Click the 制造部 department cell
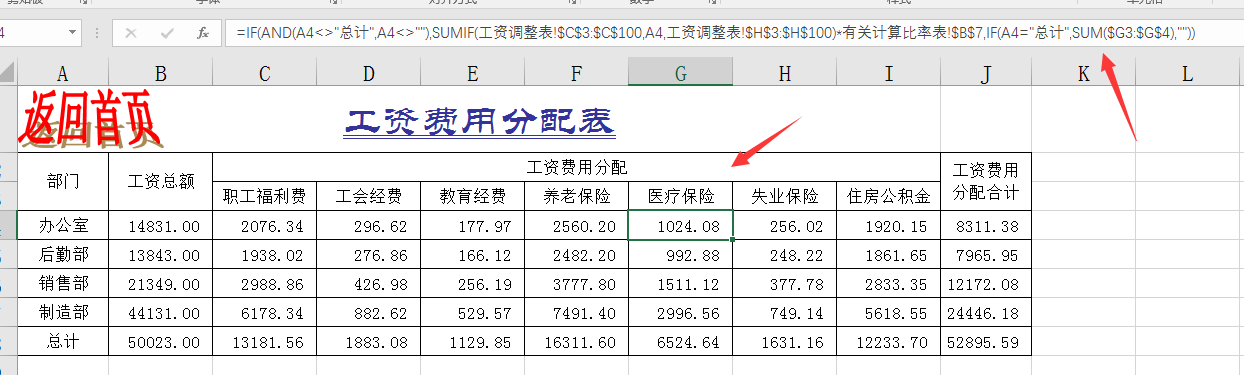 pos(63,312)
